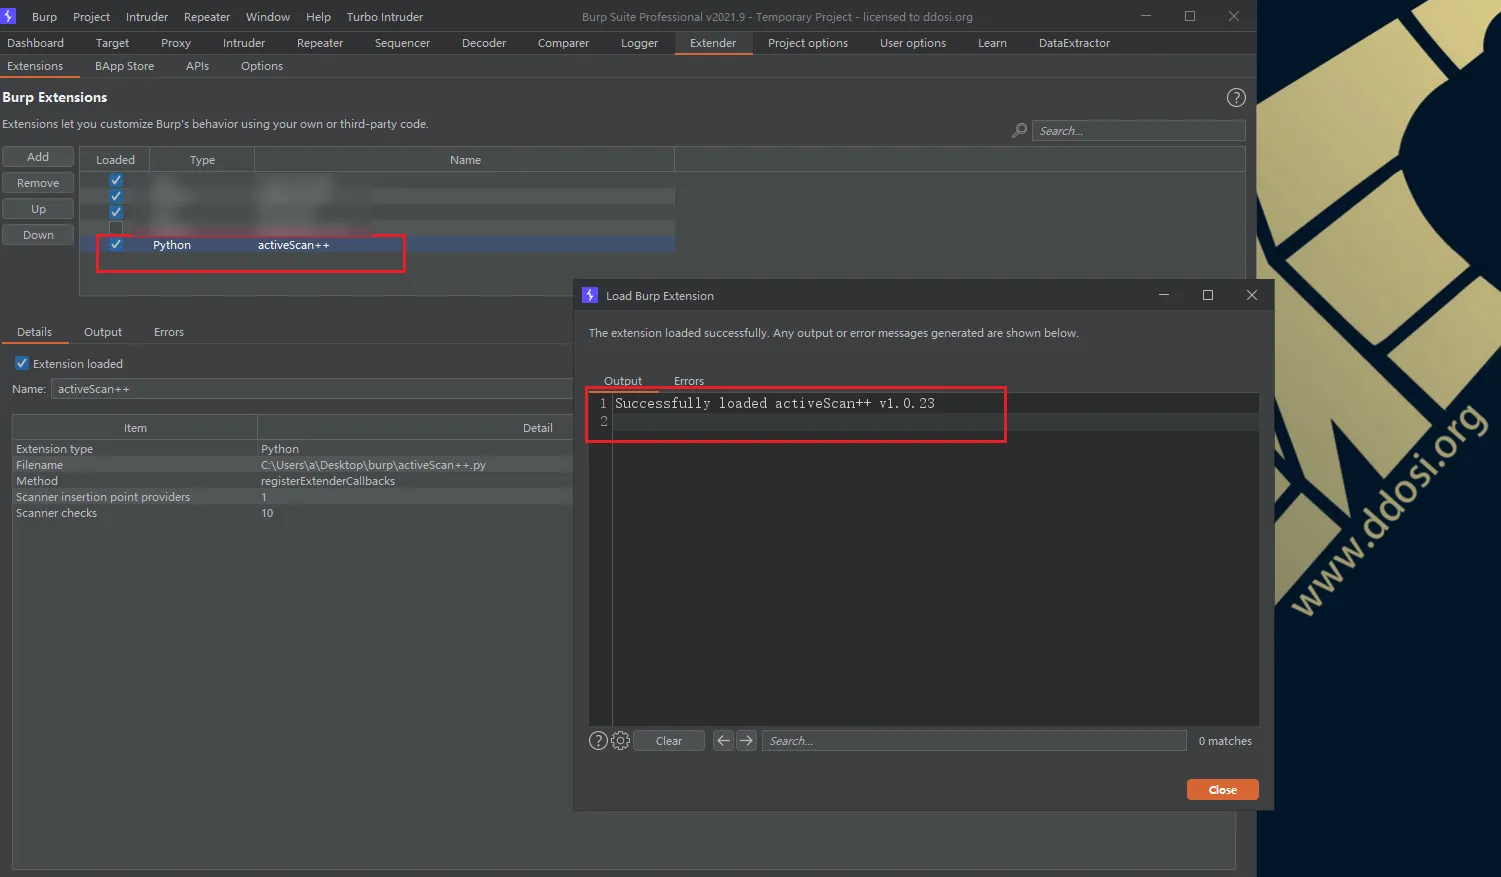Open the Extender Options sub-tab
The image size is (1501, 877).
[x=262, y=66]
